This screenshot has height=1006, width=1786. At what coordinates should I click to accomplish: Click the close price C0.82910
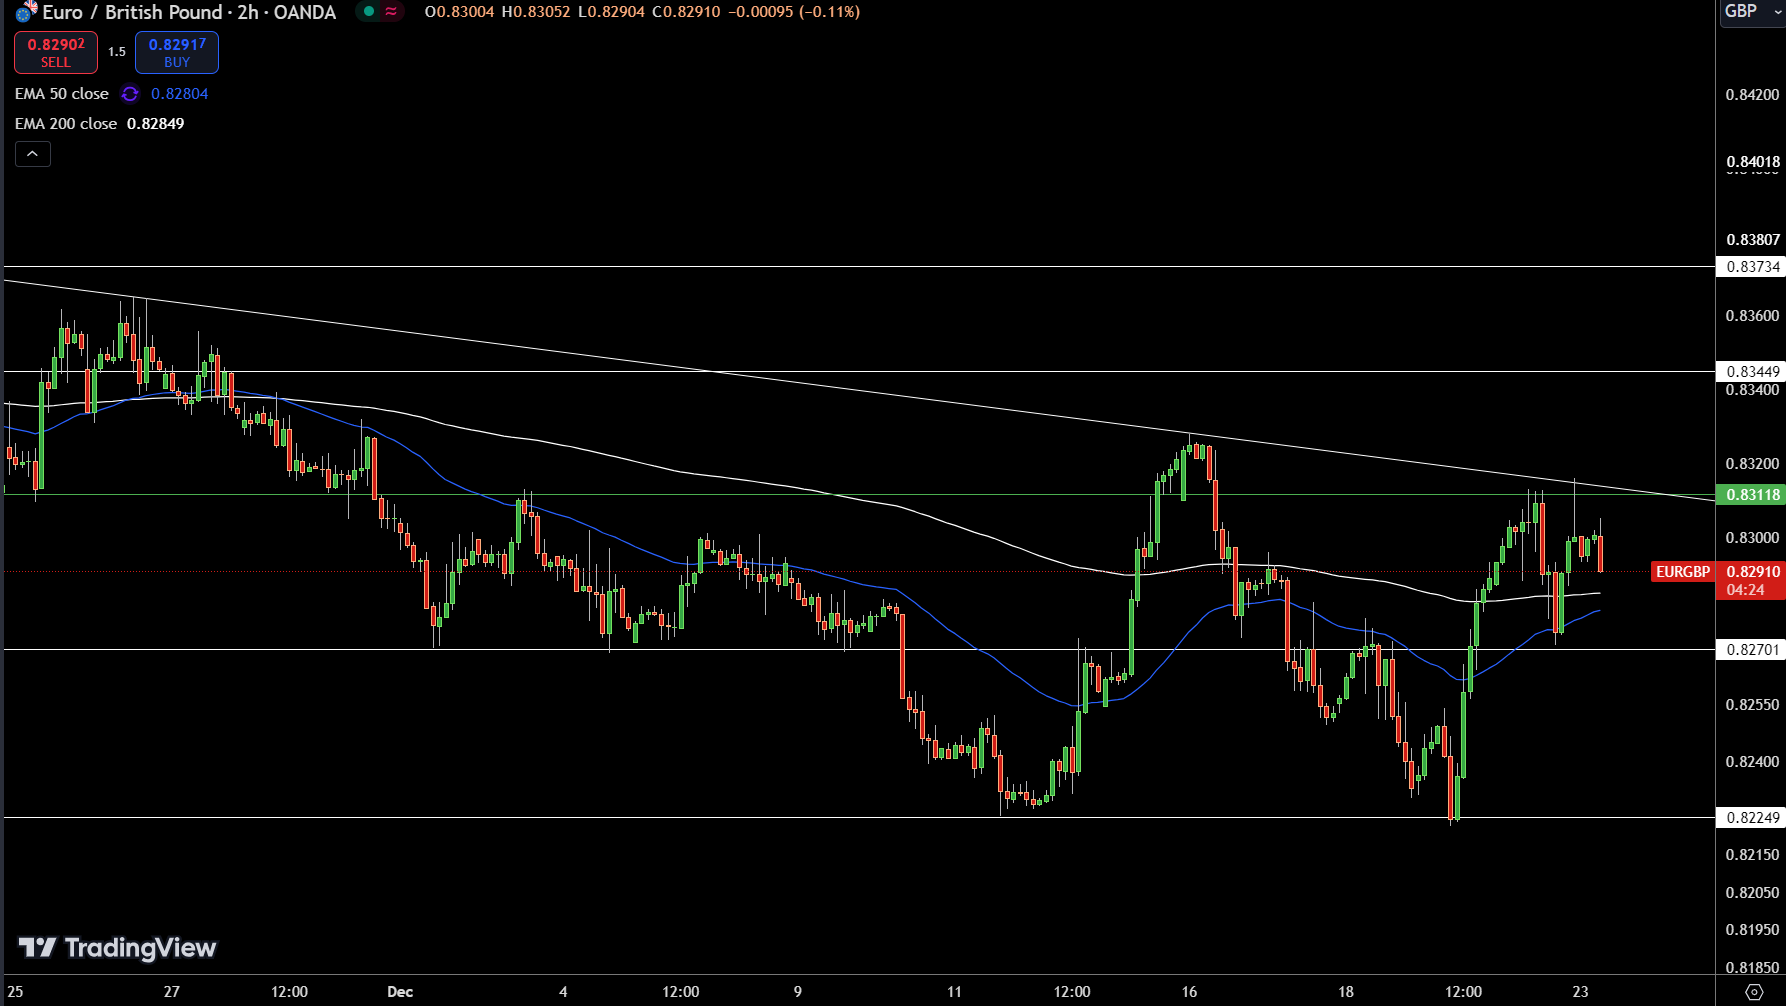click(686, 12)
